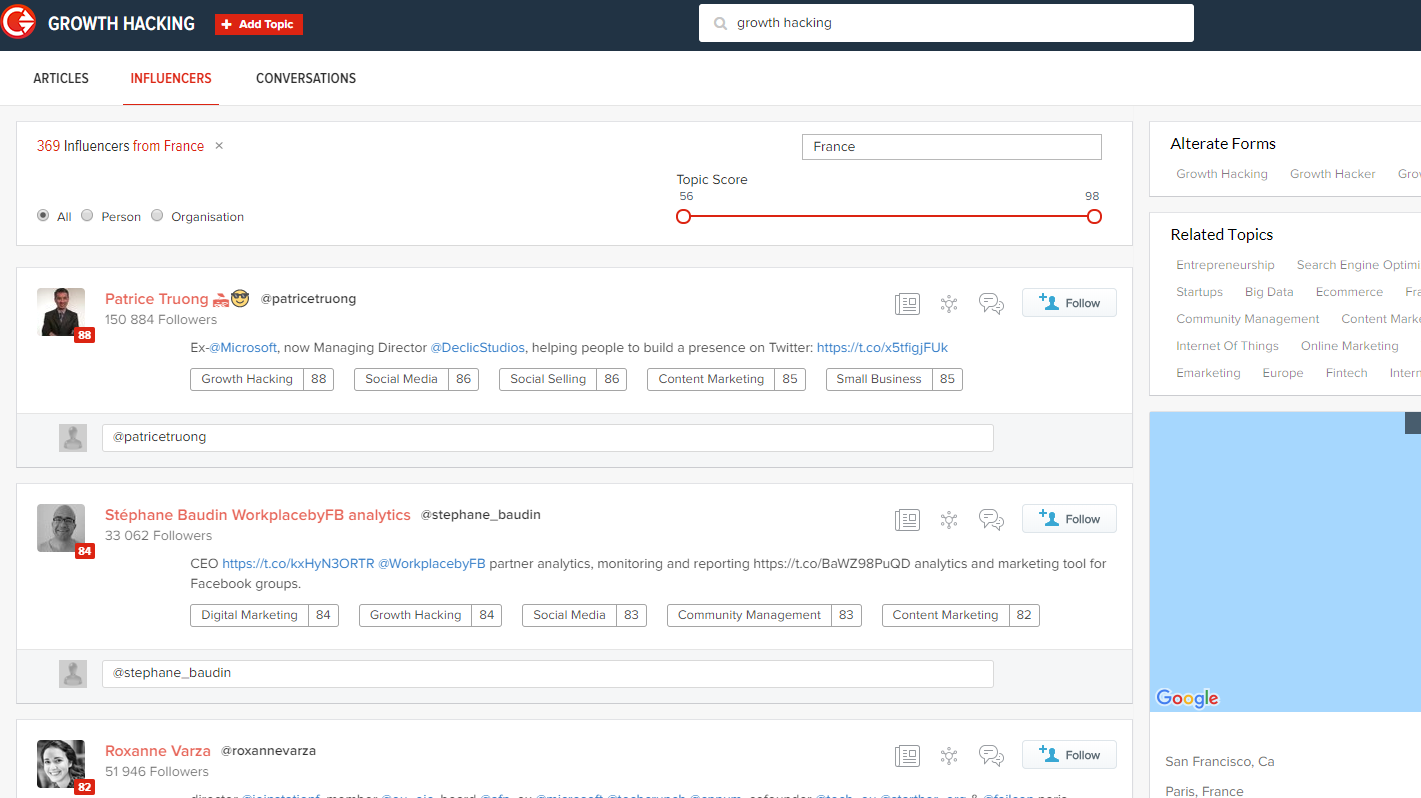The image size is (1421, 798).
Task: Click the Digital Marketing 84 tag
Action: (264, 616)
